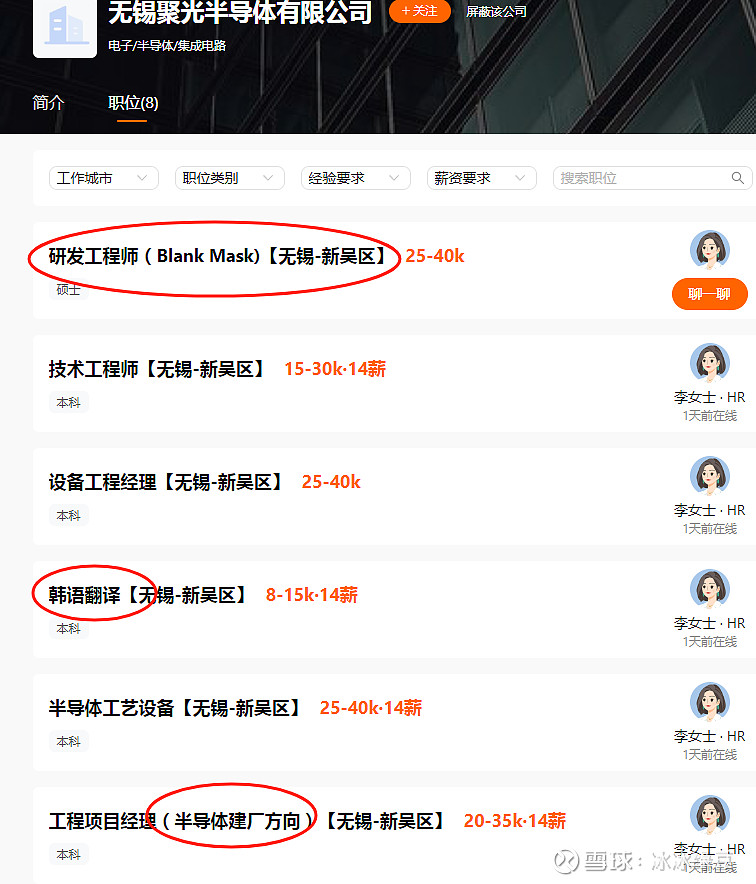
Task: Expand the 工作城市 dropdown
Action: (104, 178)
